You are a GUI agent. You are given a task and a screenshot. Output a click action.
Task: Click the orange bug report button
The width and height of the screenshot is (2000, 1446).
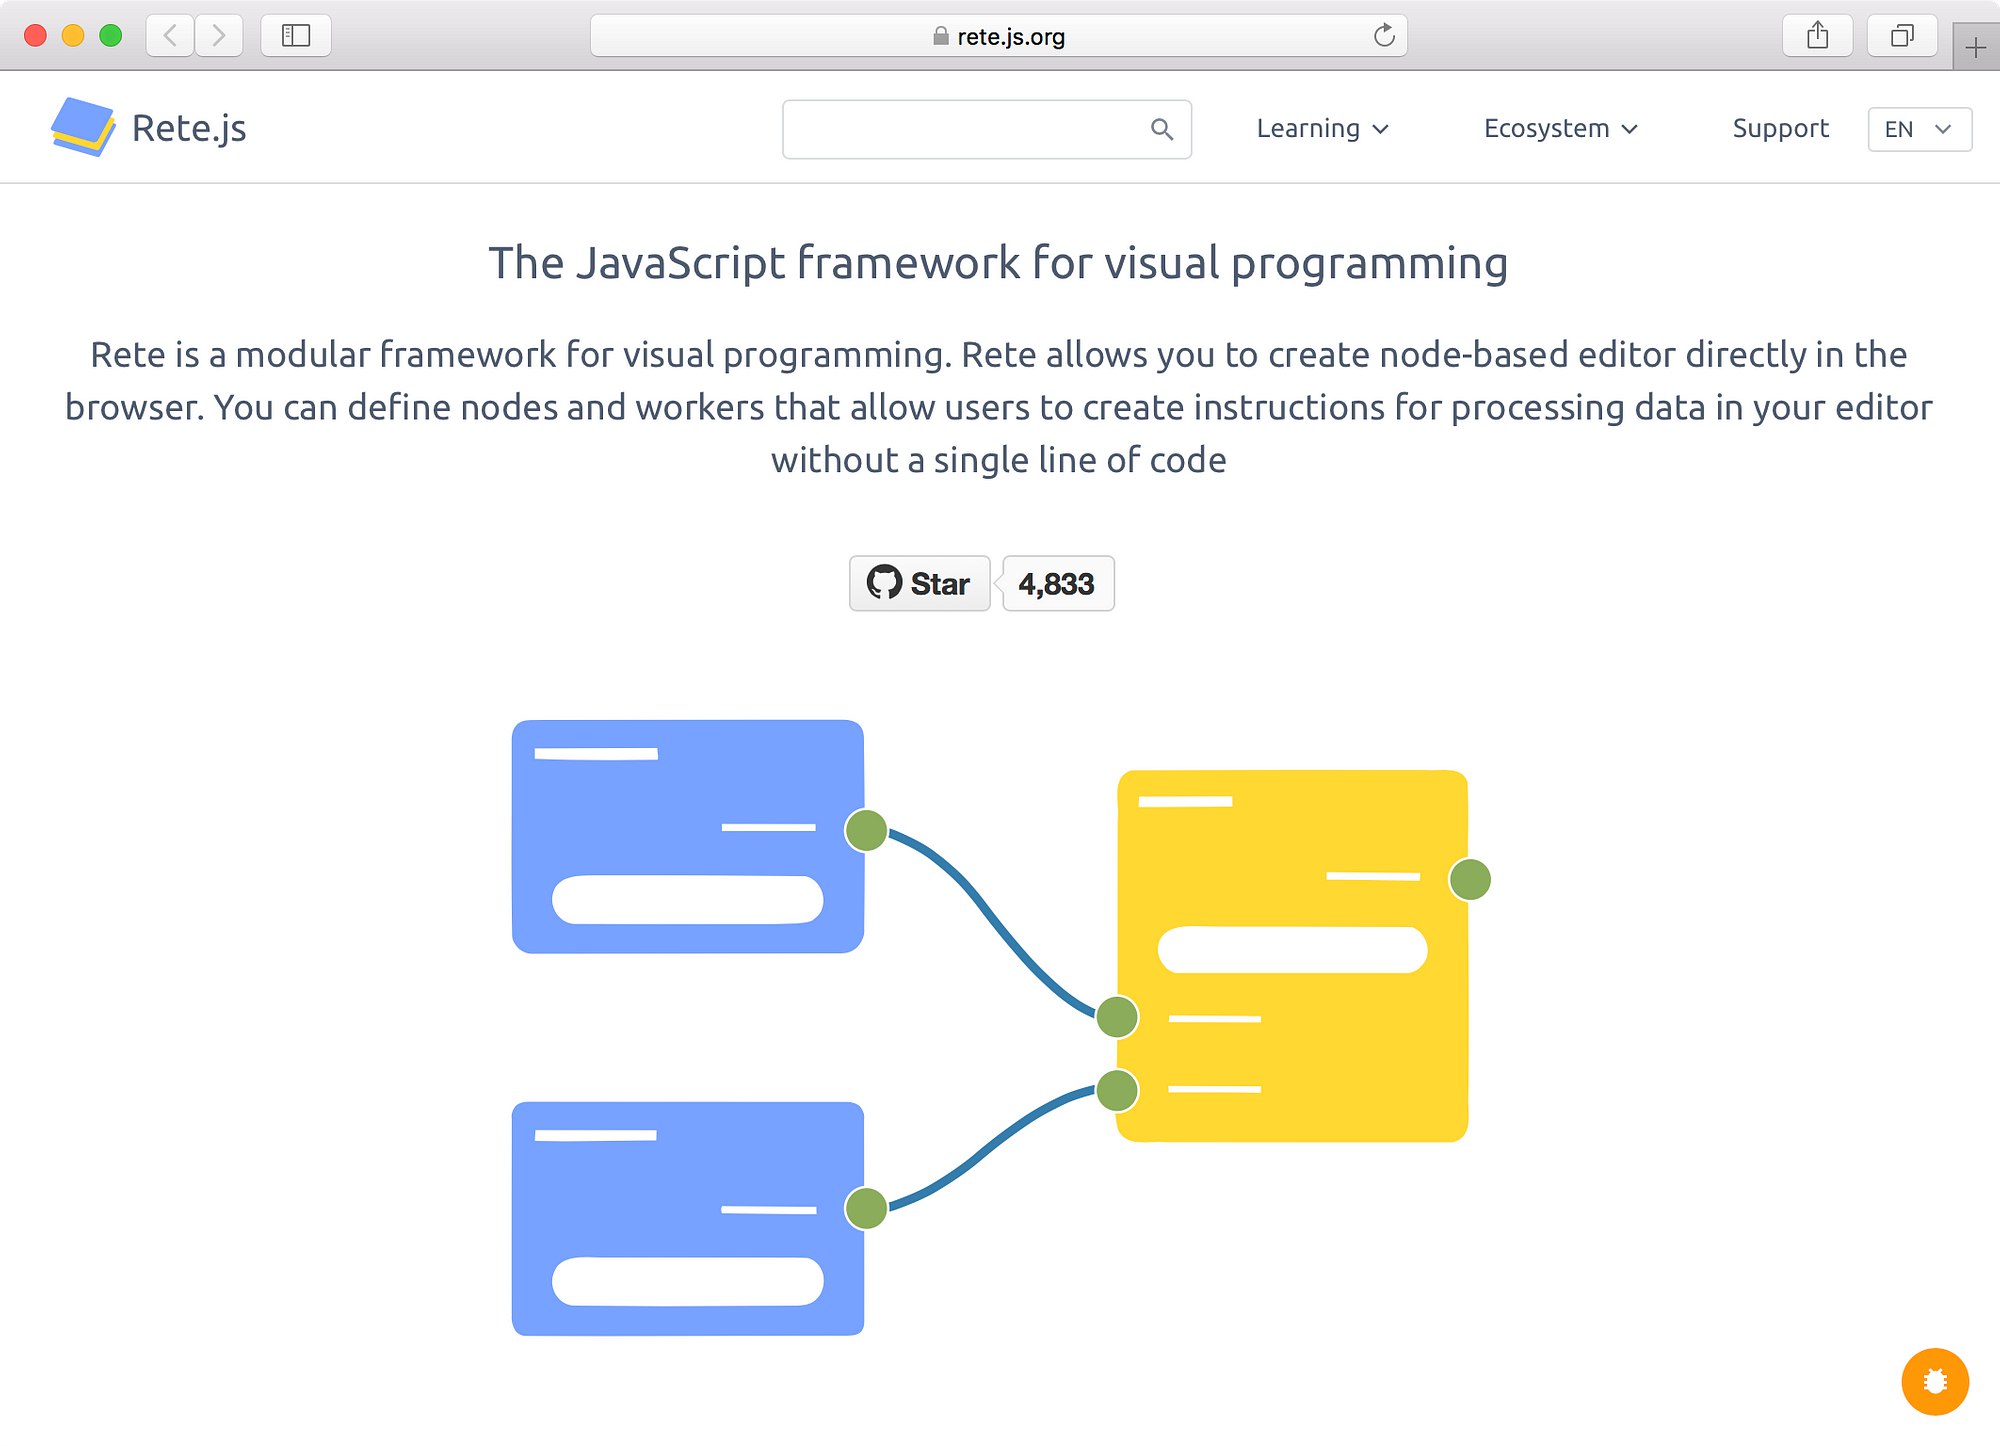coord(1934,1381)
